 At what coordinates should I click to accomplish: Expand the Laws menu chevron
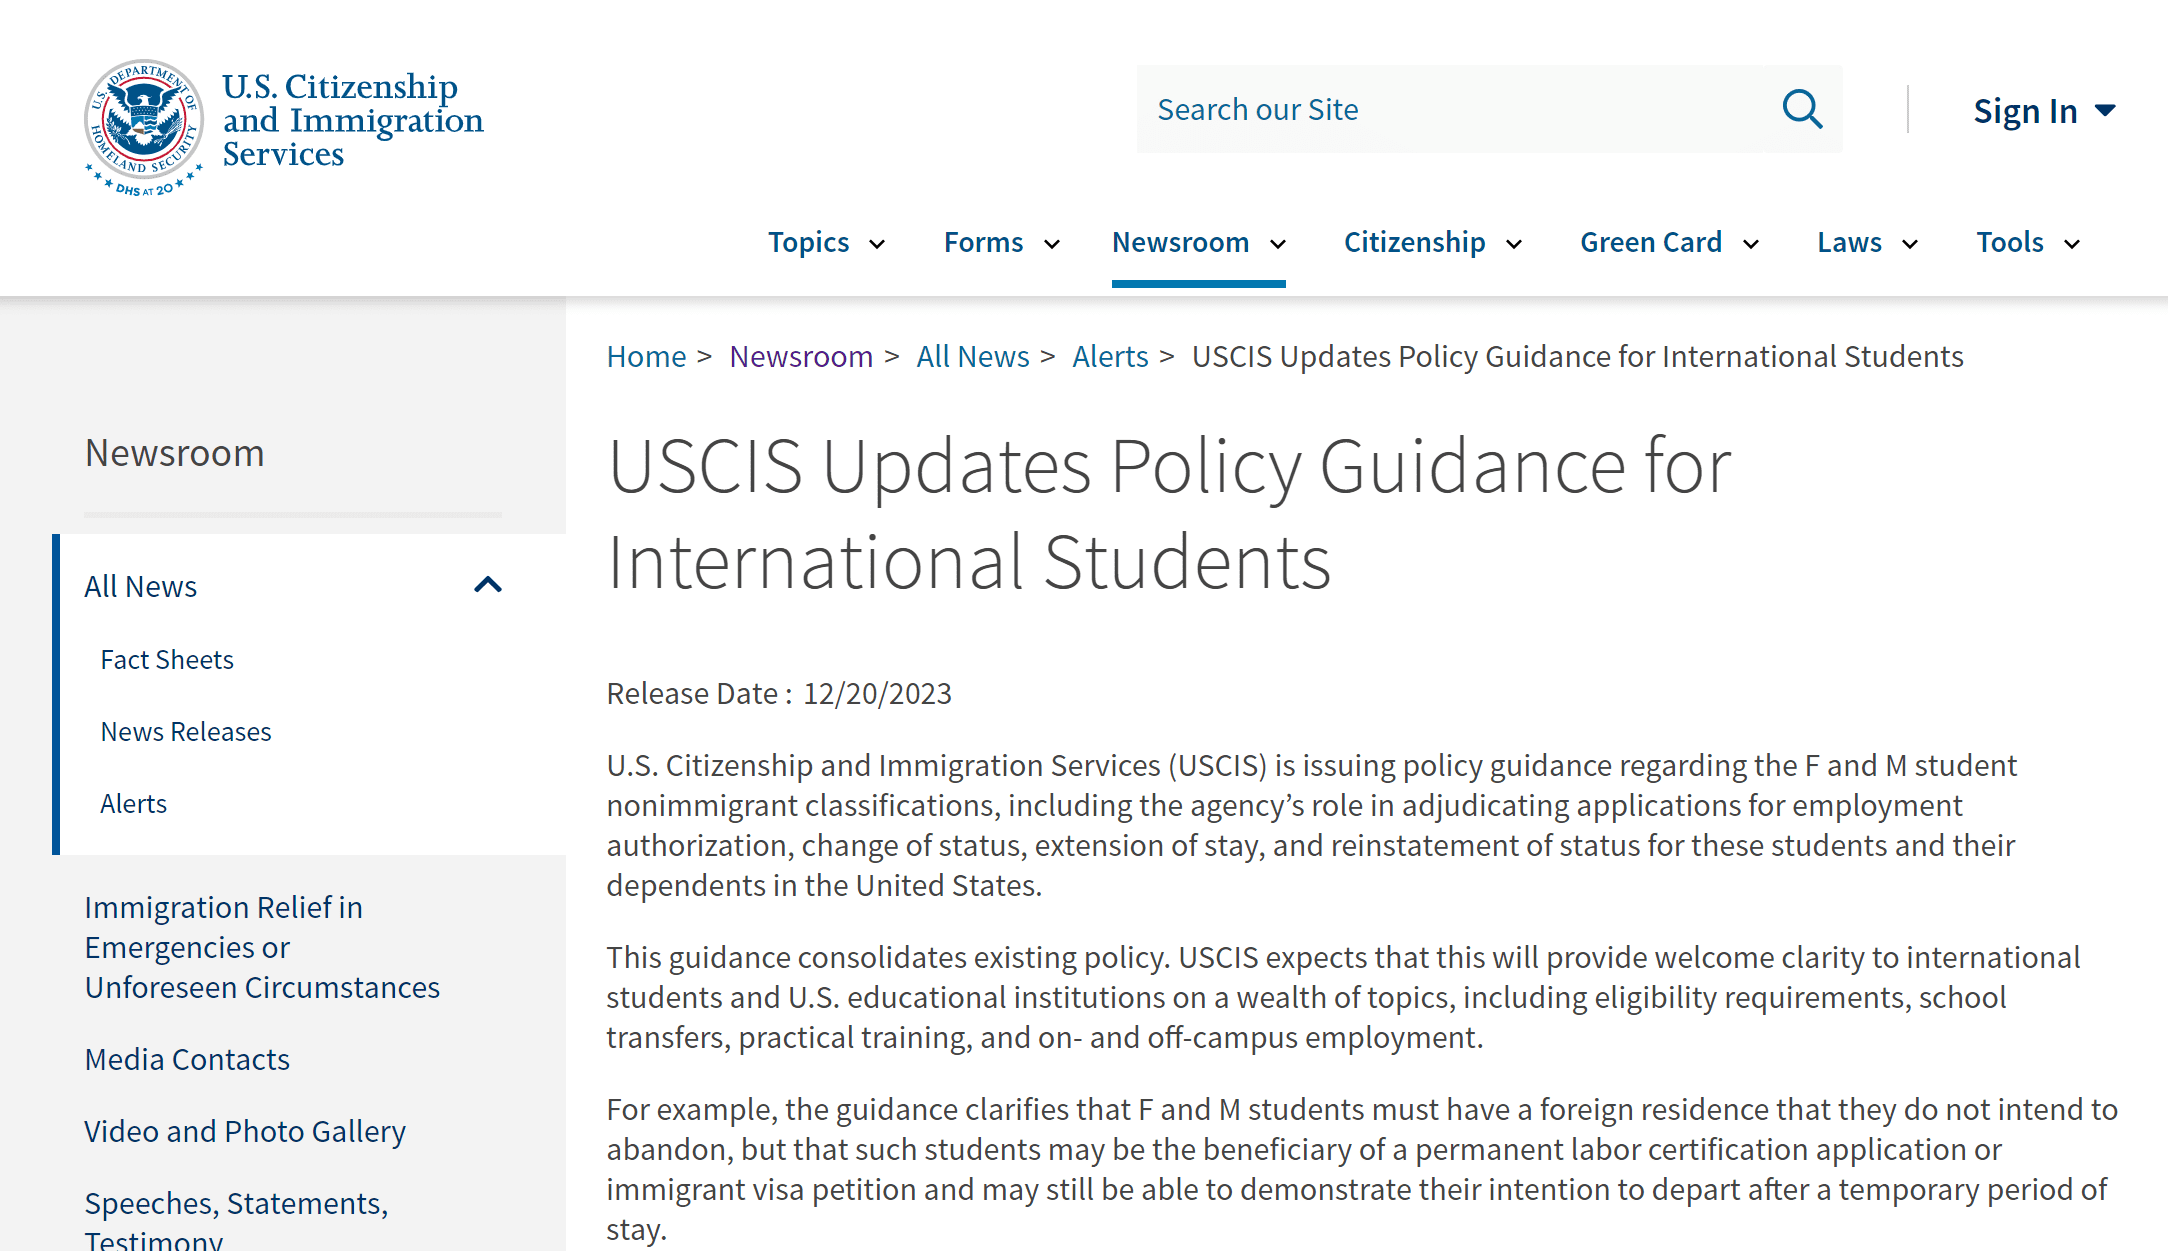point(1910,244)
